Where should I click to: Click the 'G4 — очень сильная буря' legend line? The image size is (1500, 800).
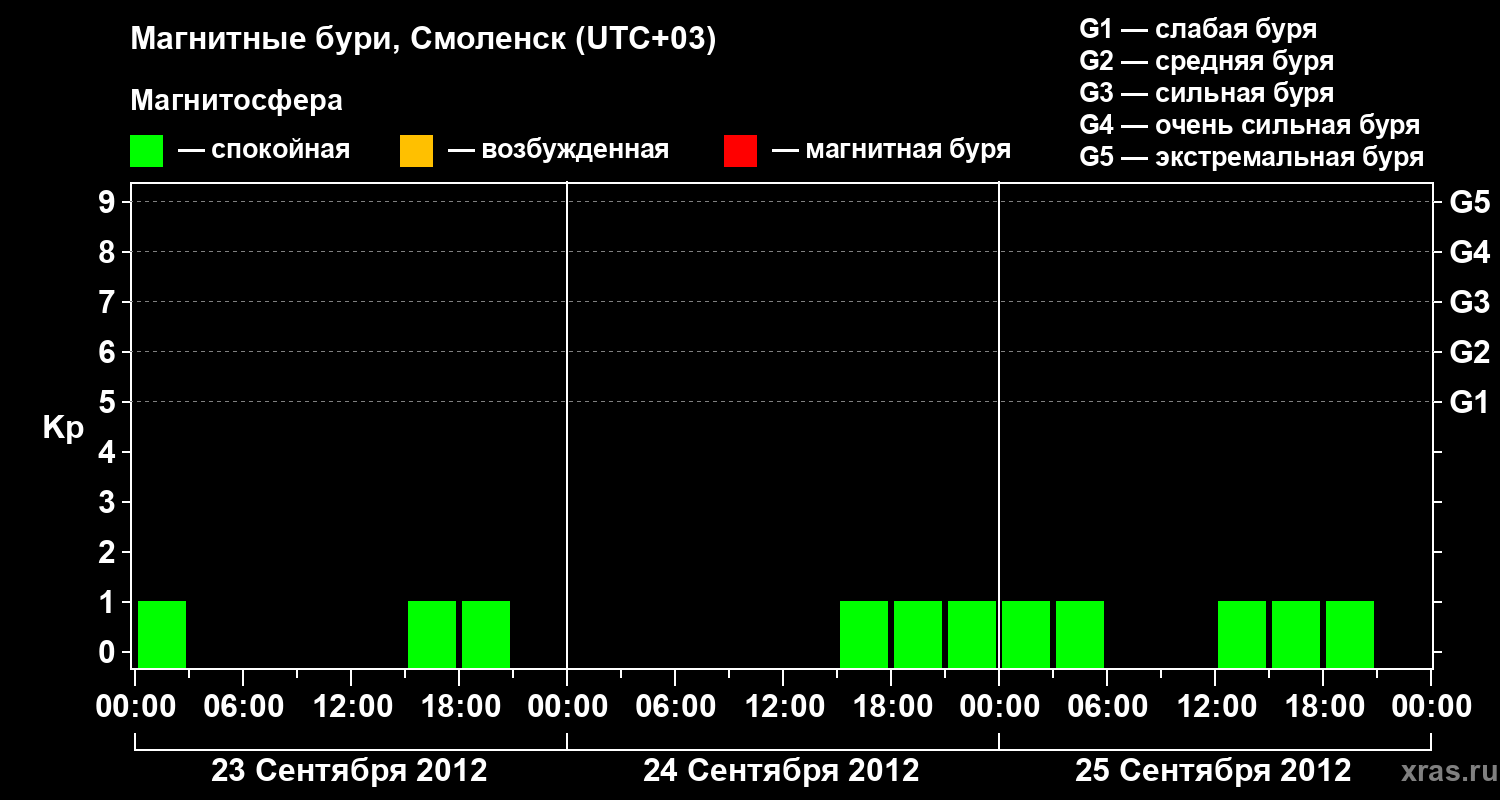pyautogui.click(x=1250, y=125)
